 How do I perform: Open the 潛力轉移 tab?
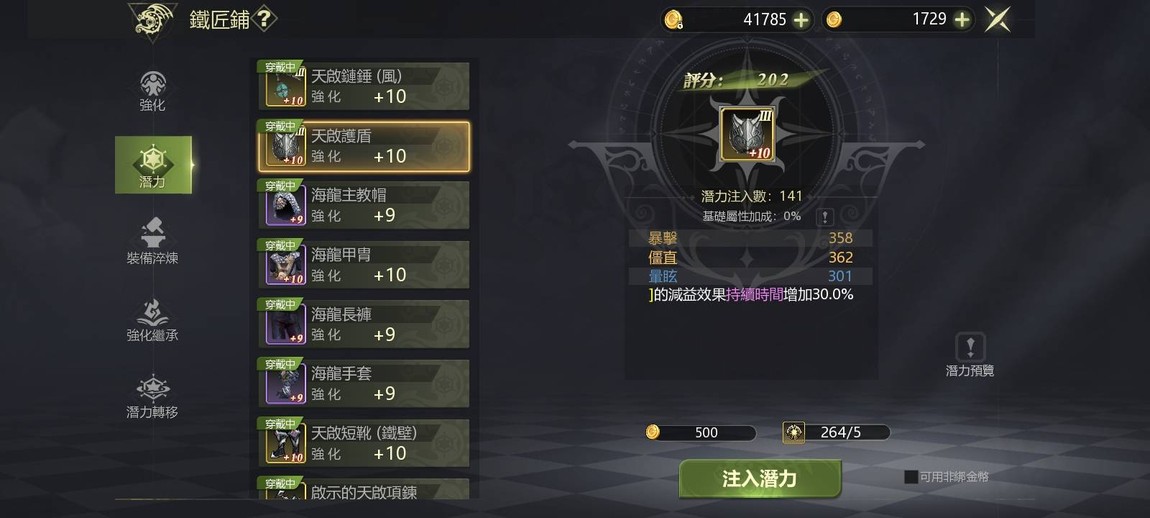153,396
